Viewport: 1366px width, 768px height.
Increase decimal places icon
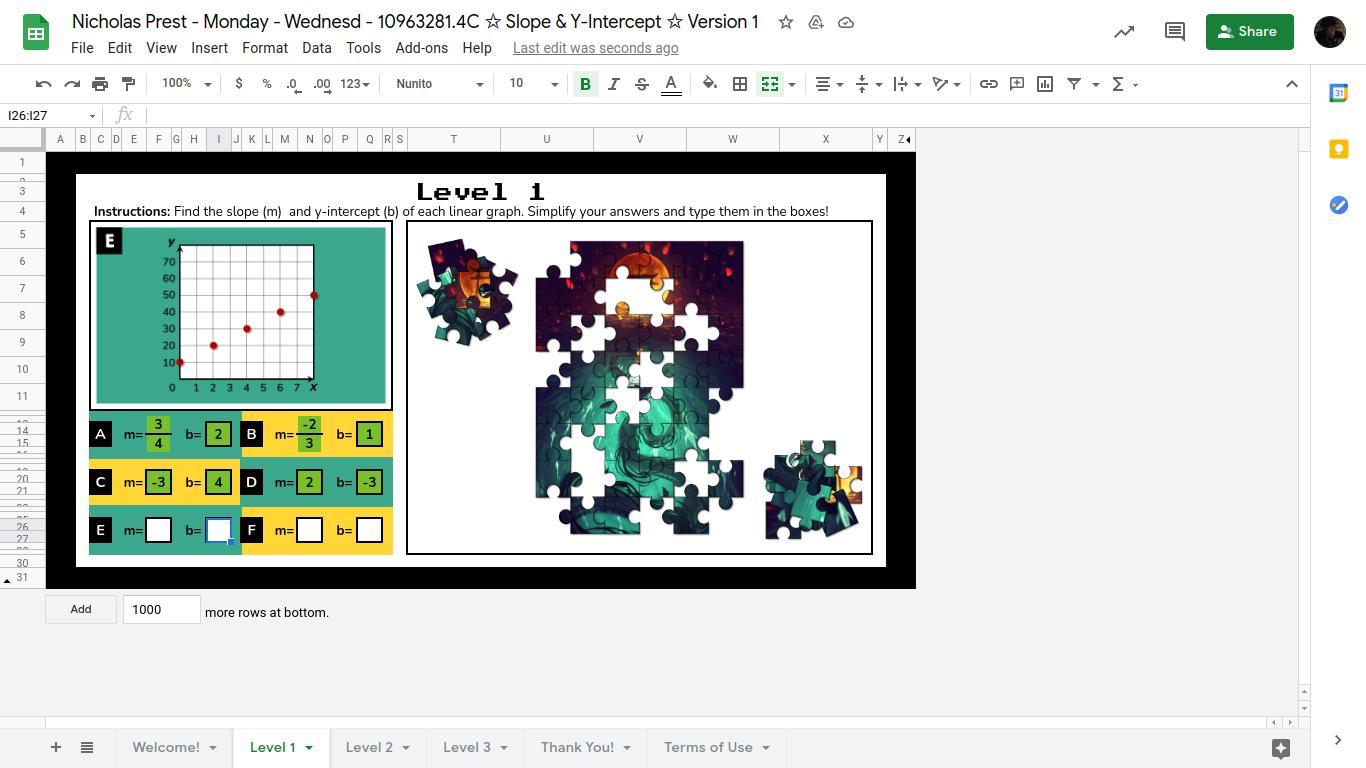click(321, 84)
